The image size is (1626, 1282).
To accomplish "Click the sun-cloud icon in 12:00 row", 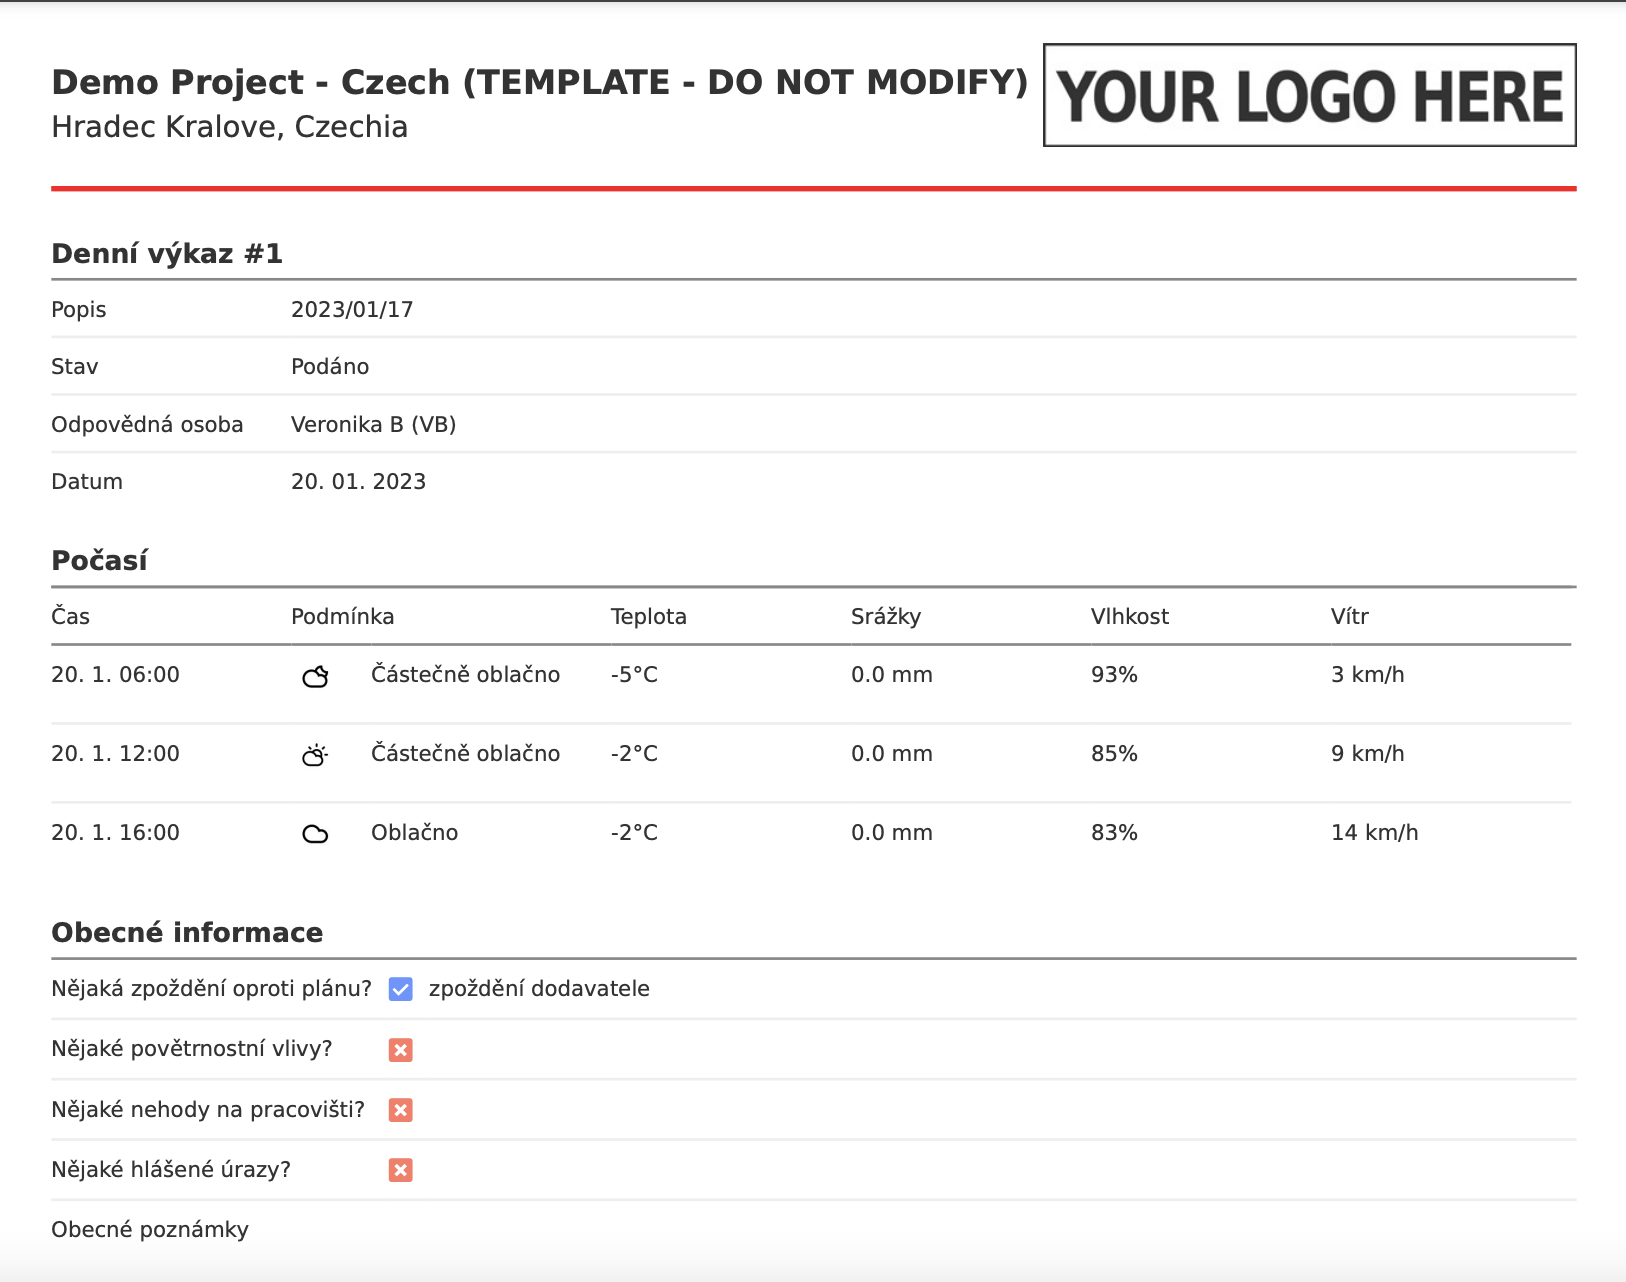I will (315, 755).
